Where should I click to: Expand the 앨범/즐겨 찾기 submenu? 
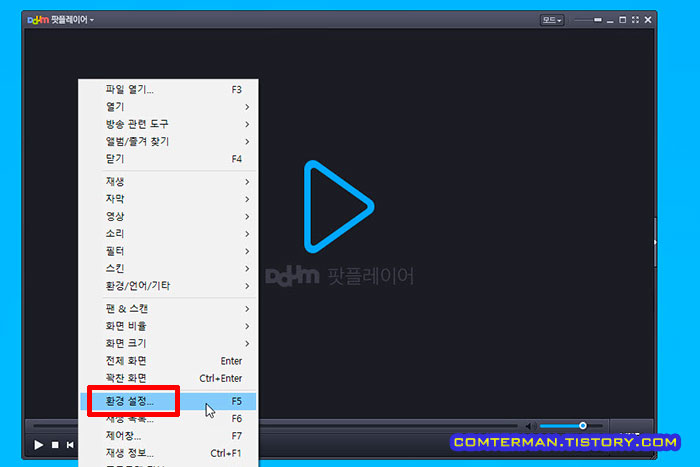(168, 142)
